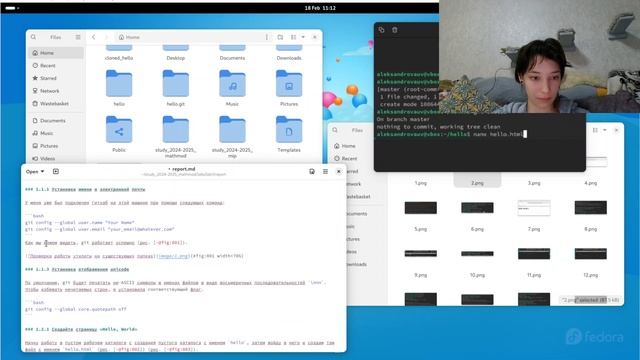Viewport: 640px width, 360px height.
Task: Click the 'git config --global user.name' line
Action: pyautogui.click(x=80, y=223)
